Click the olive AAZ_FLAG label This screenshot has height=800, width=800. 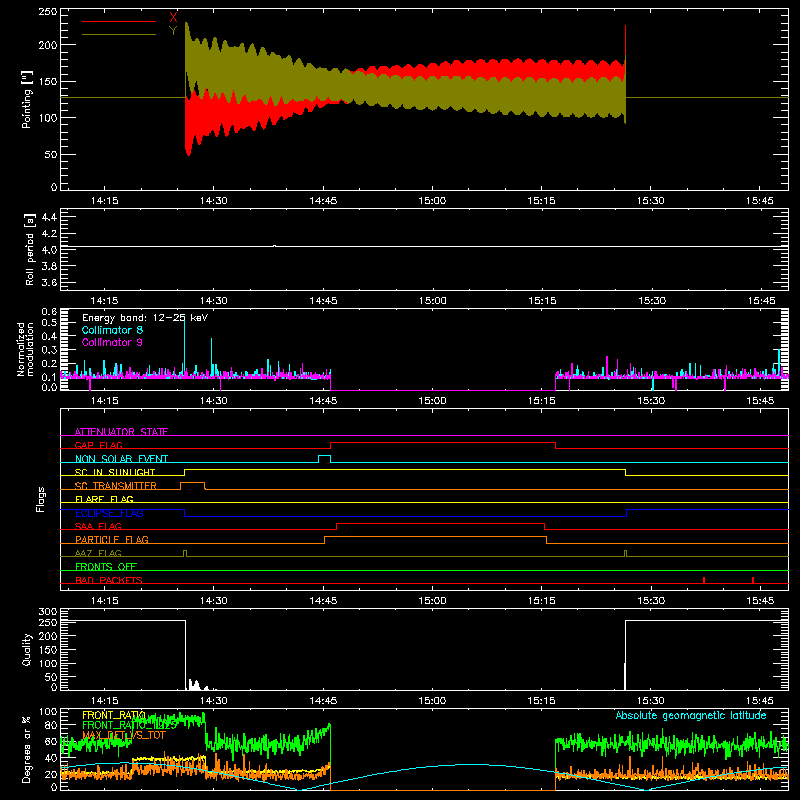point(98,553)
